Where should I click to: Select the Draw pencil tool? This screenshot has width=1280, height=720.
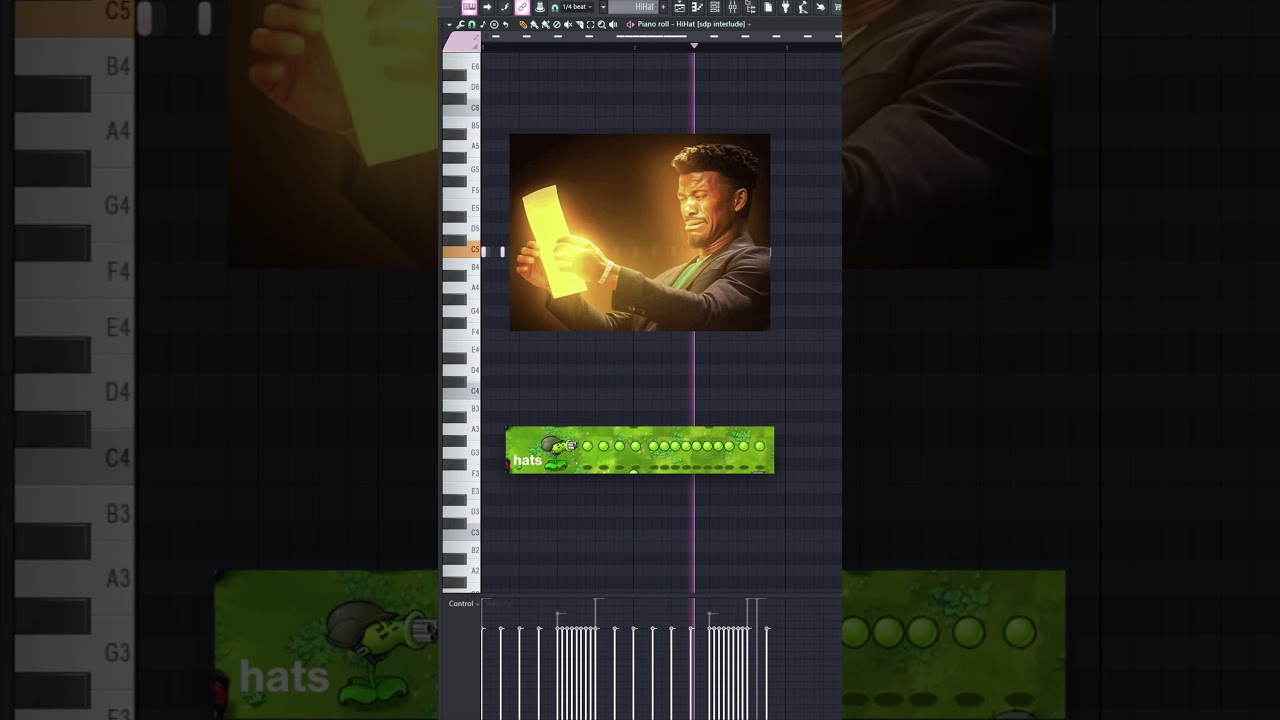click(523, 24)
